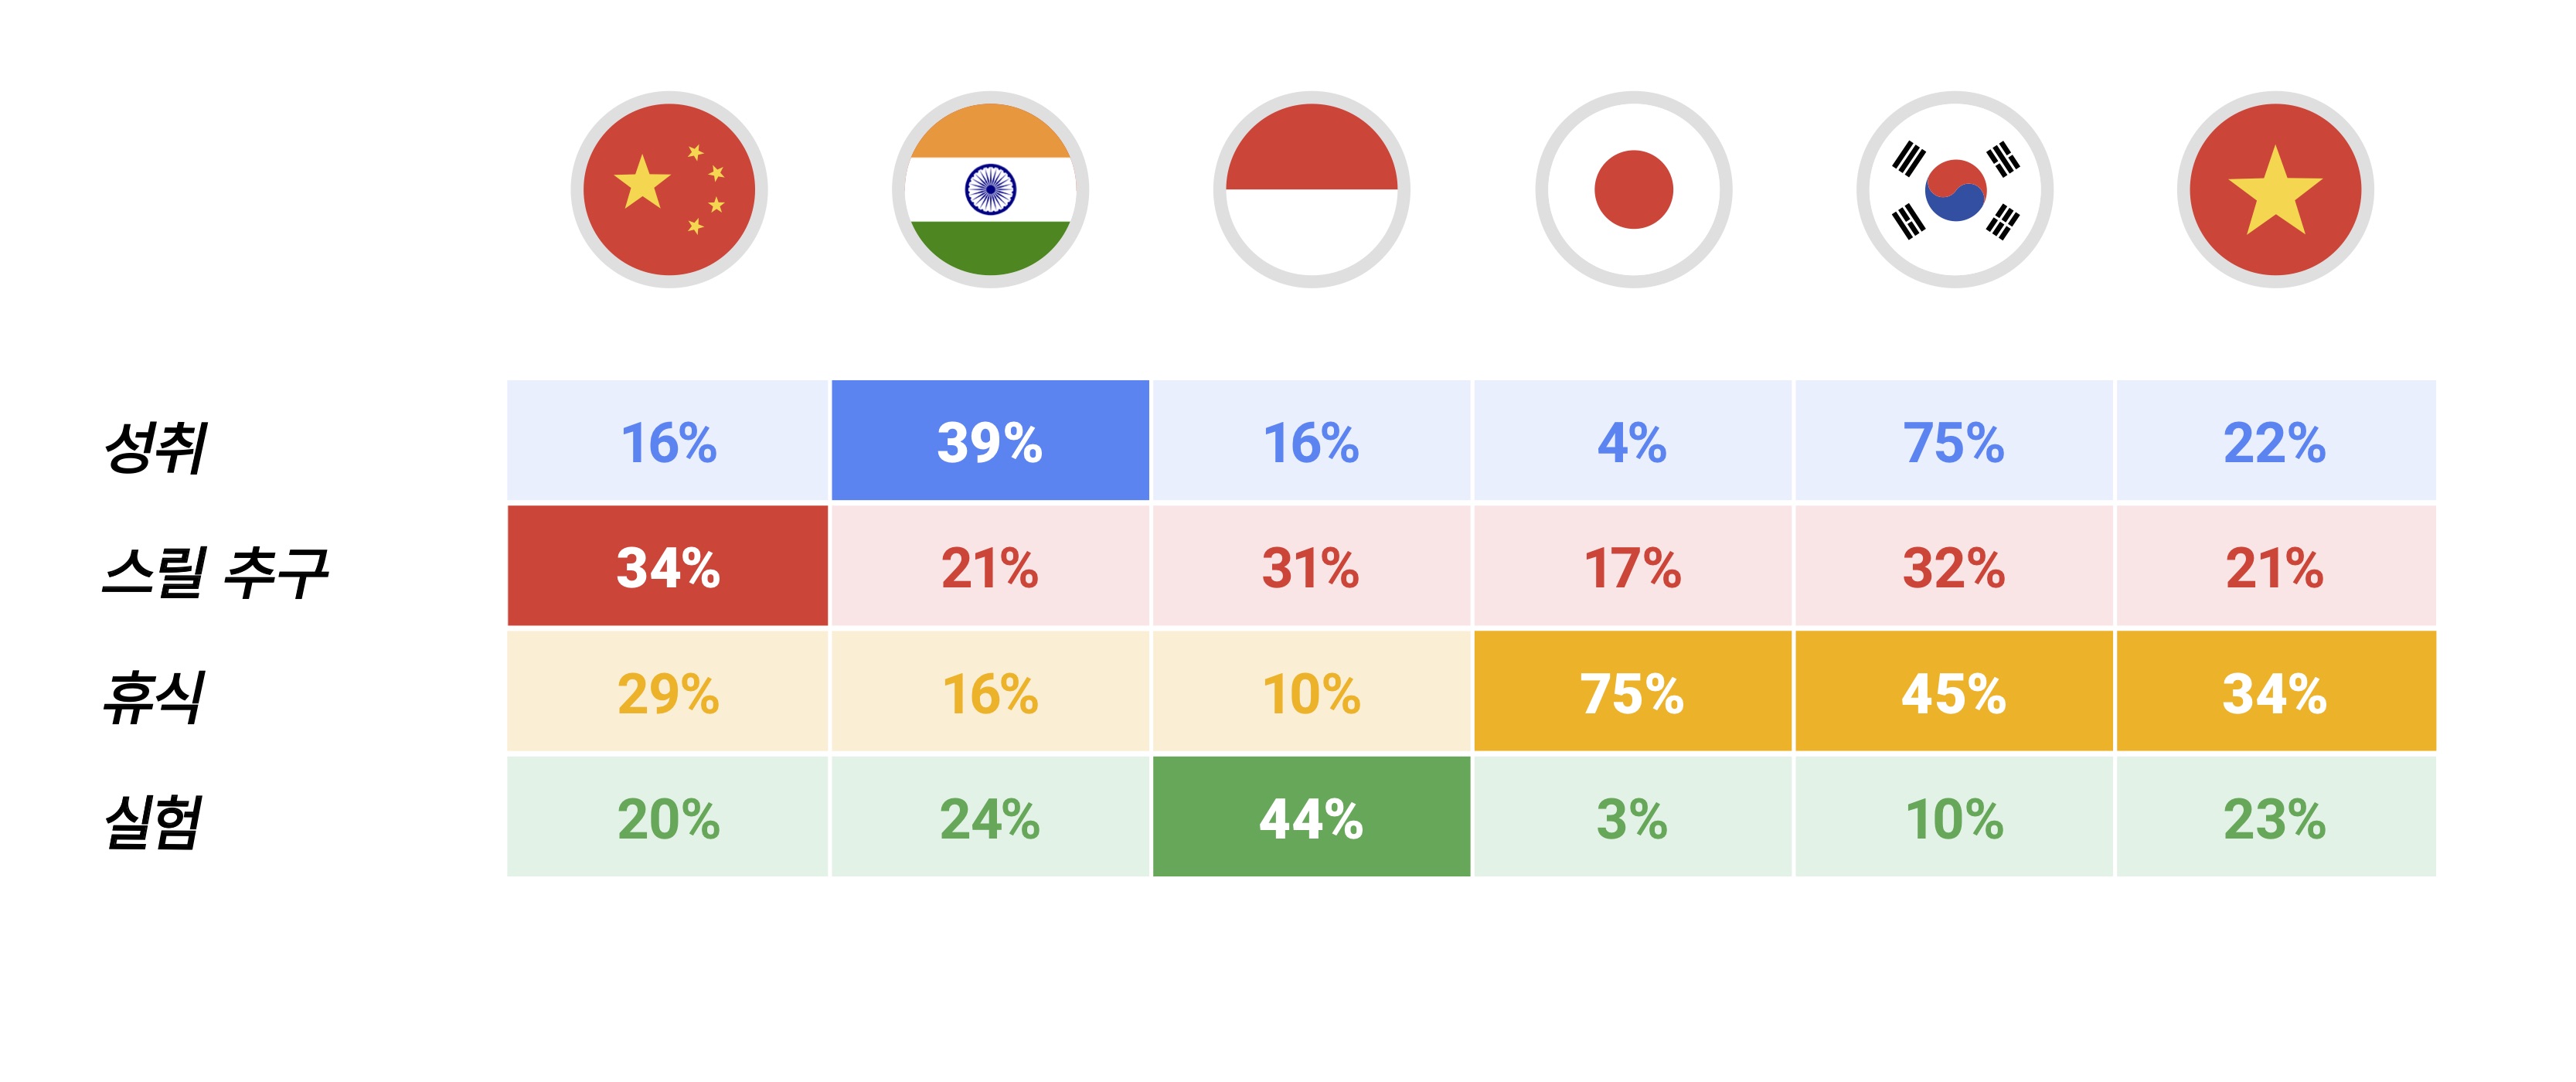The image size is (2576, 1082).
Task: Click the 성취 row label
Action: click(156, 446)
